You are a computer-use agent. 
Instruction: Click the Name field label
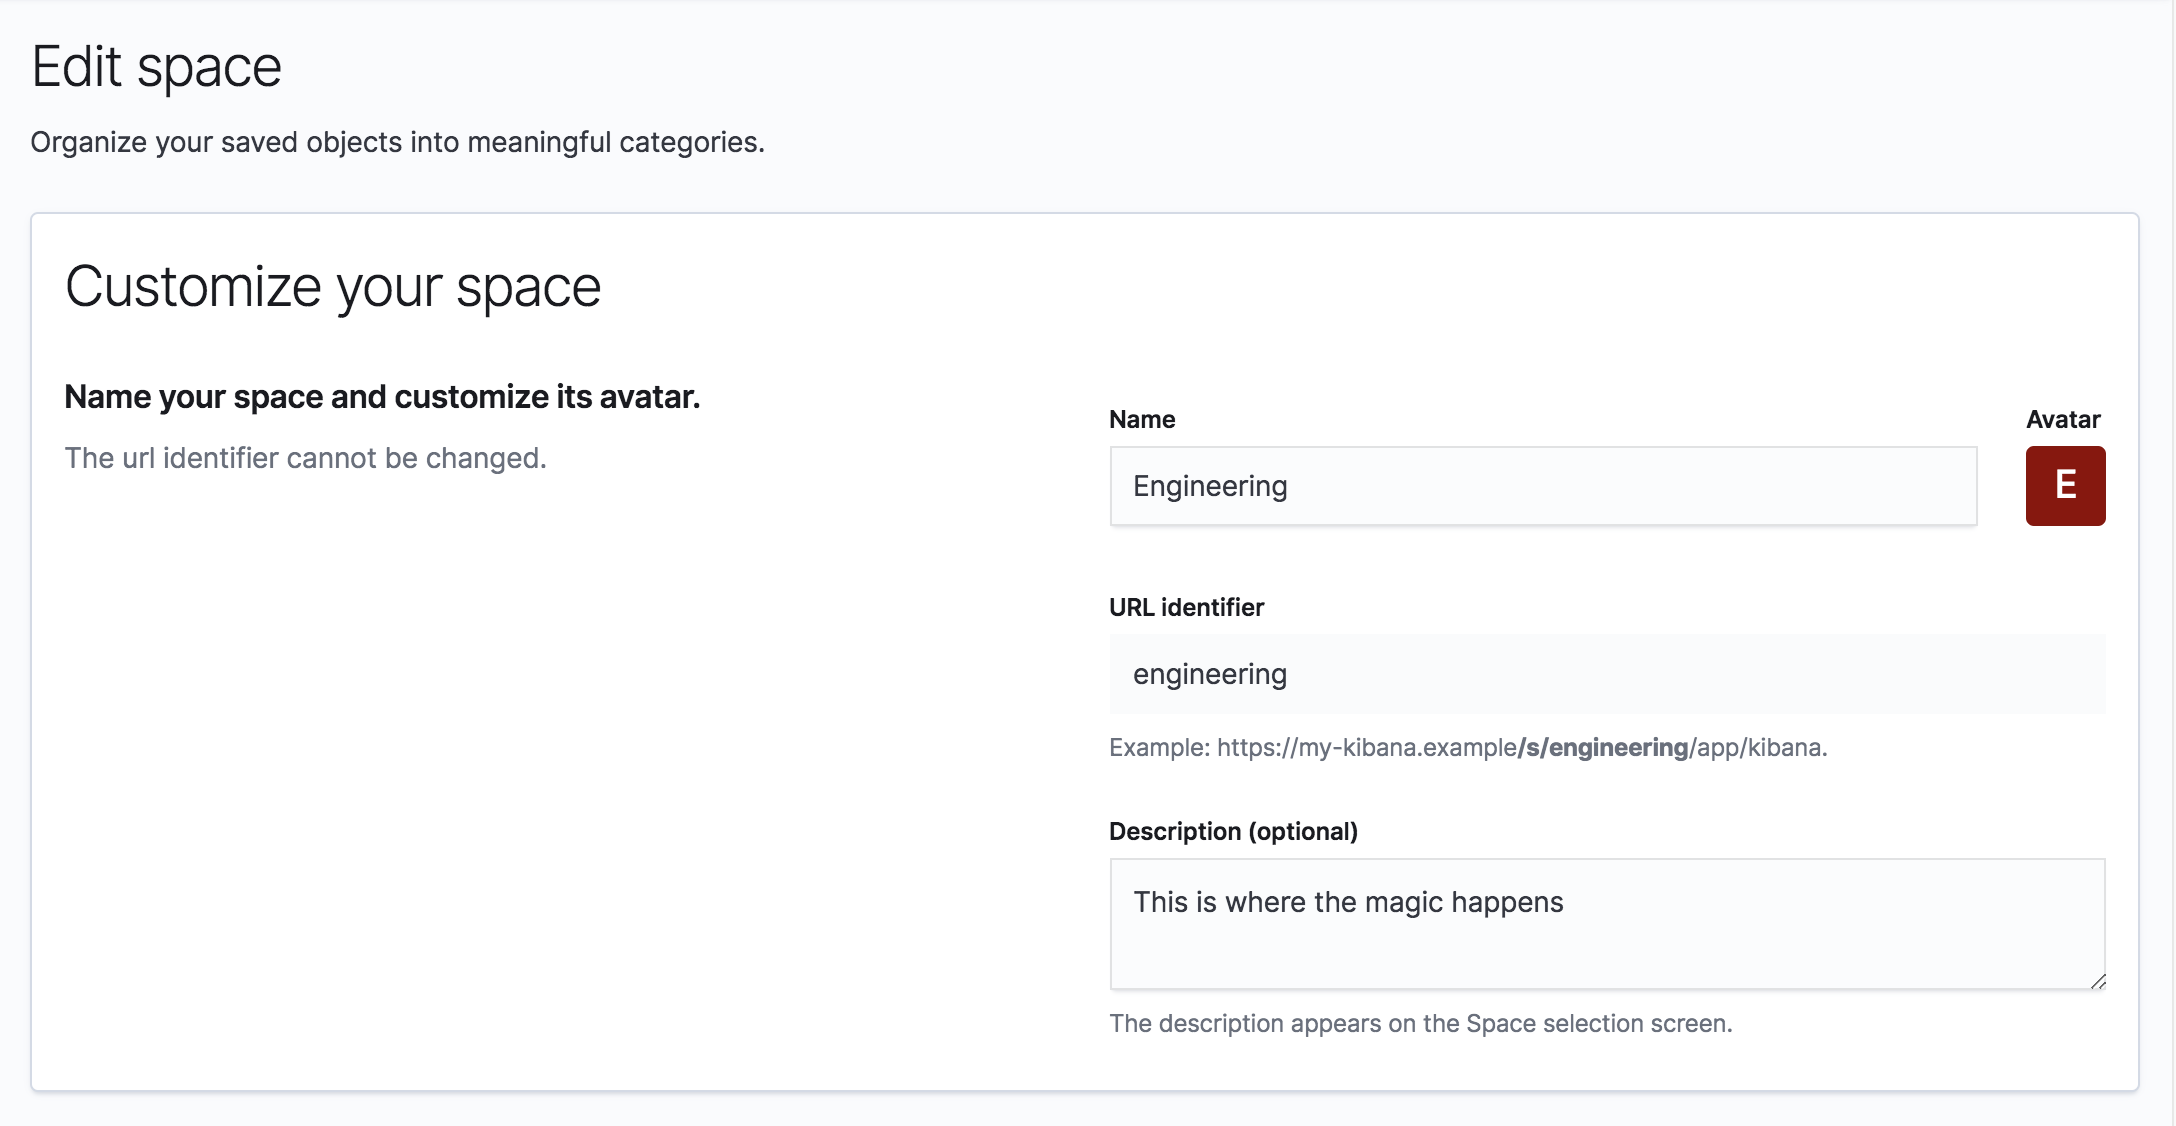coord(1142,419)
